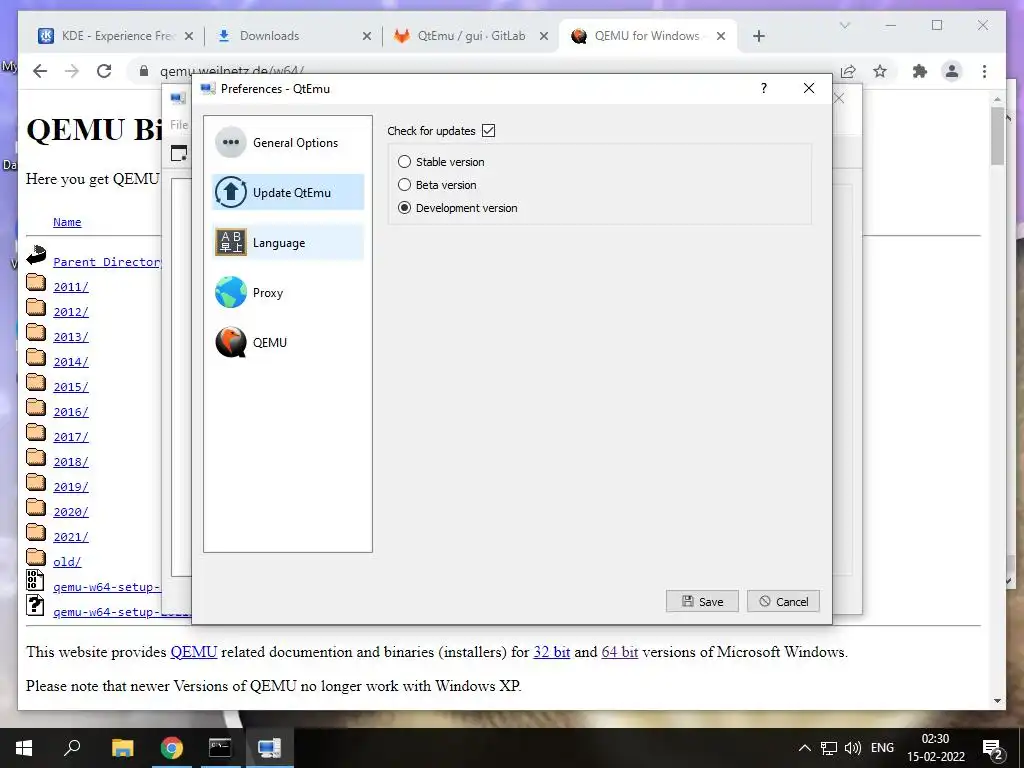Select Stable version radio button
The image size is (1024, 768).
coord(404,161)
